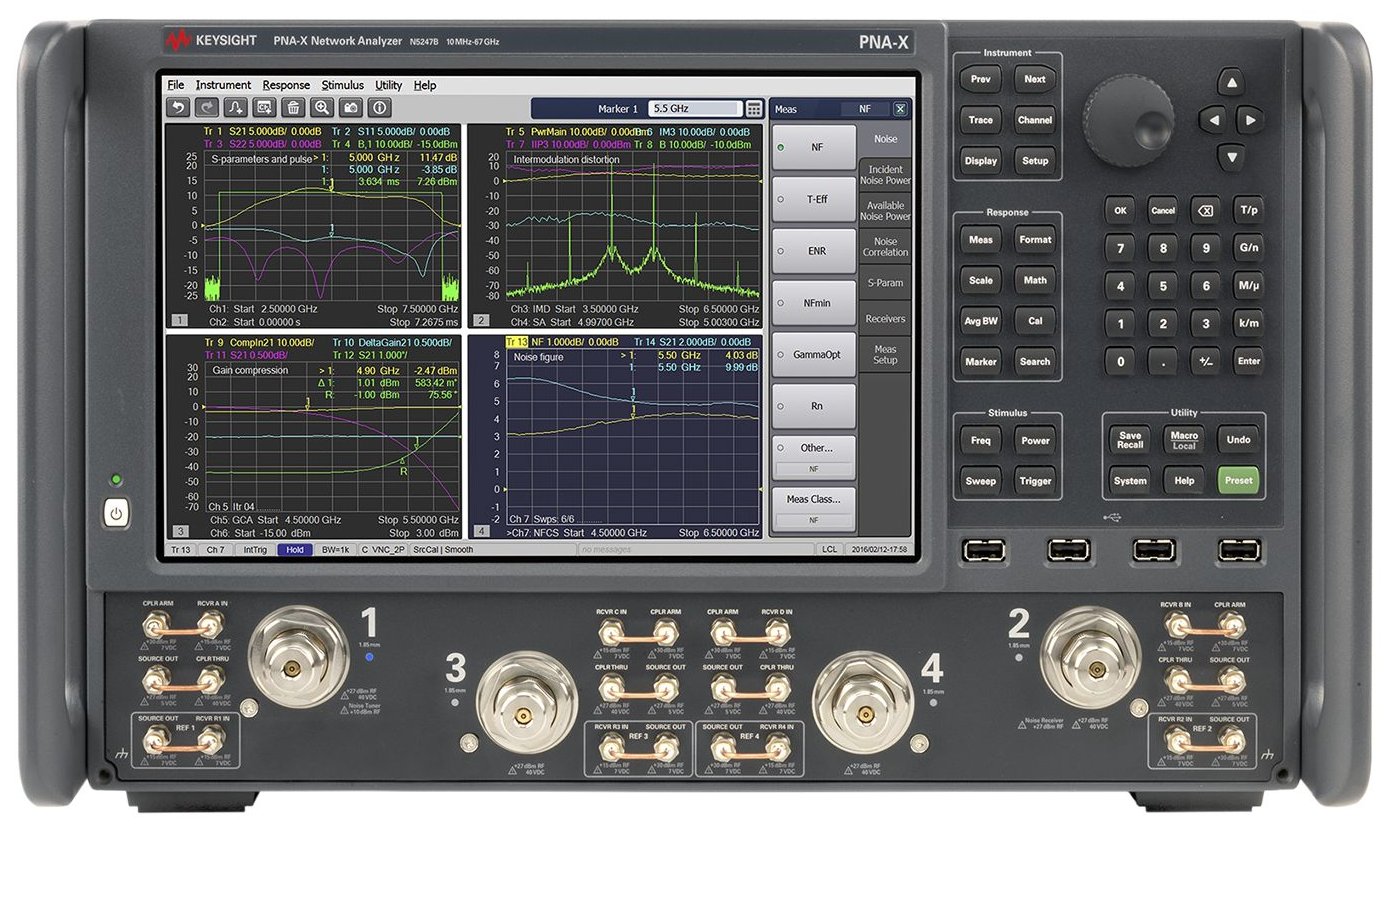Open the Utility menu
1393x921 pixels.
click(x=388, y=85)
